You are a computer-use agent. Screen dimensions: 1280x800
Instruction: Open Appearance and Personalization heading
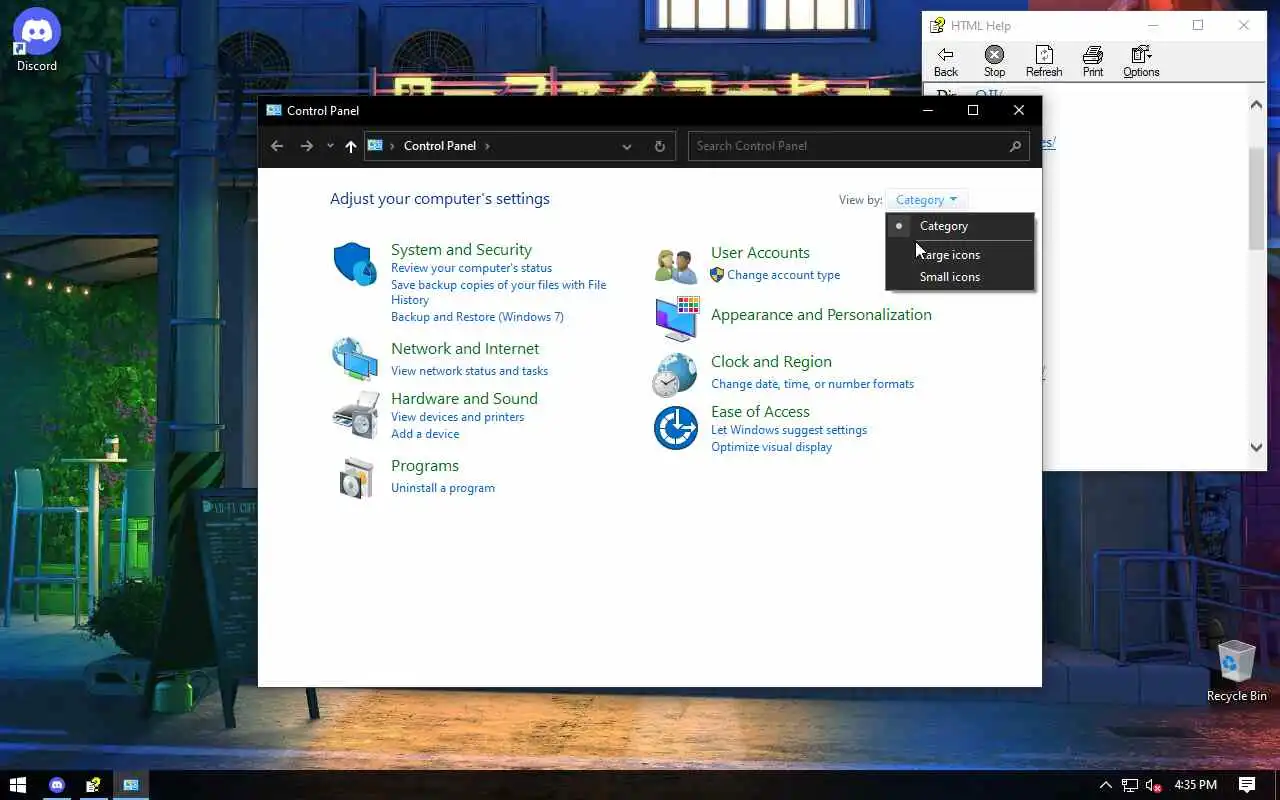click(821, 315)
